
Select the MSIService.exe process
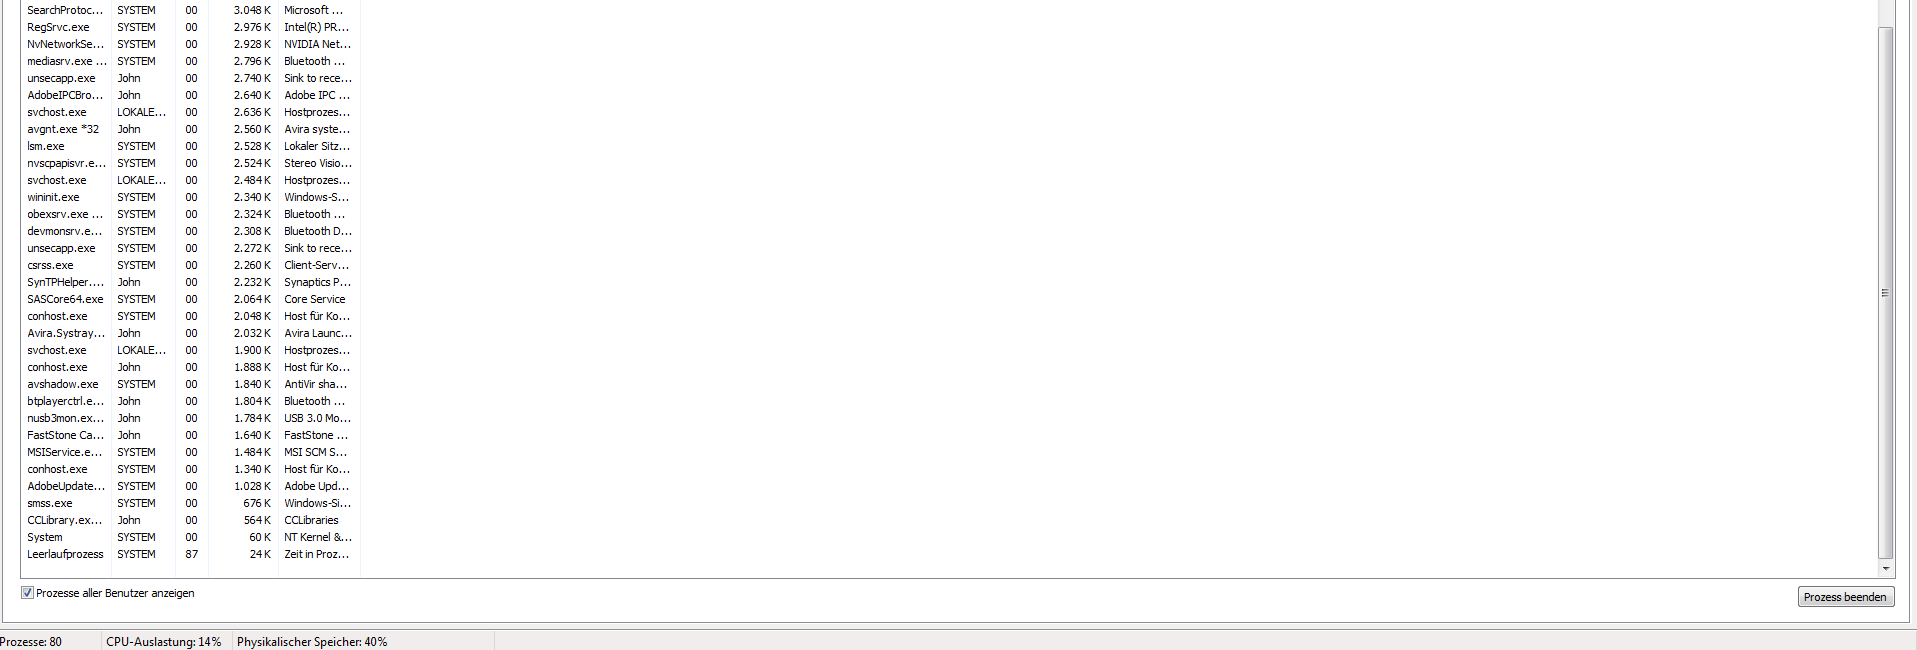(x=191, y=452)
